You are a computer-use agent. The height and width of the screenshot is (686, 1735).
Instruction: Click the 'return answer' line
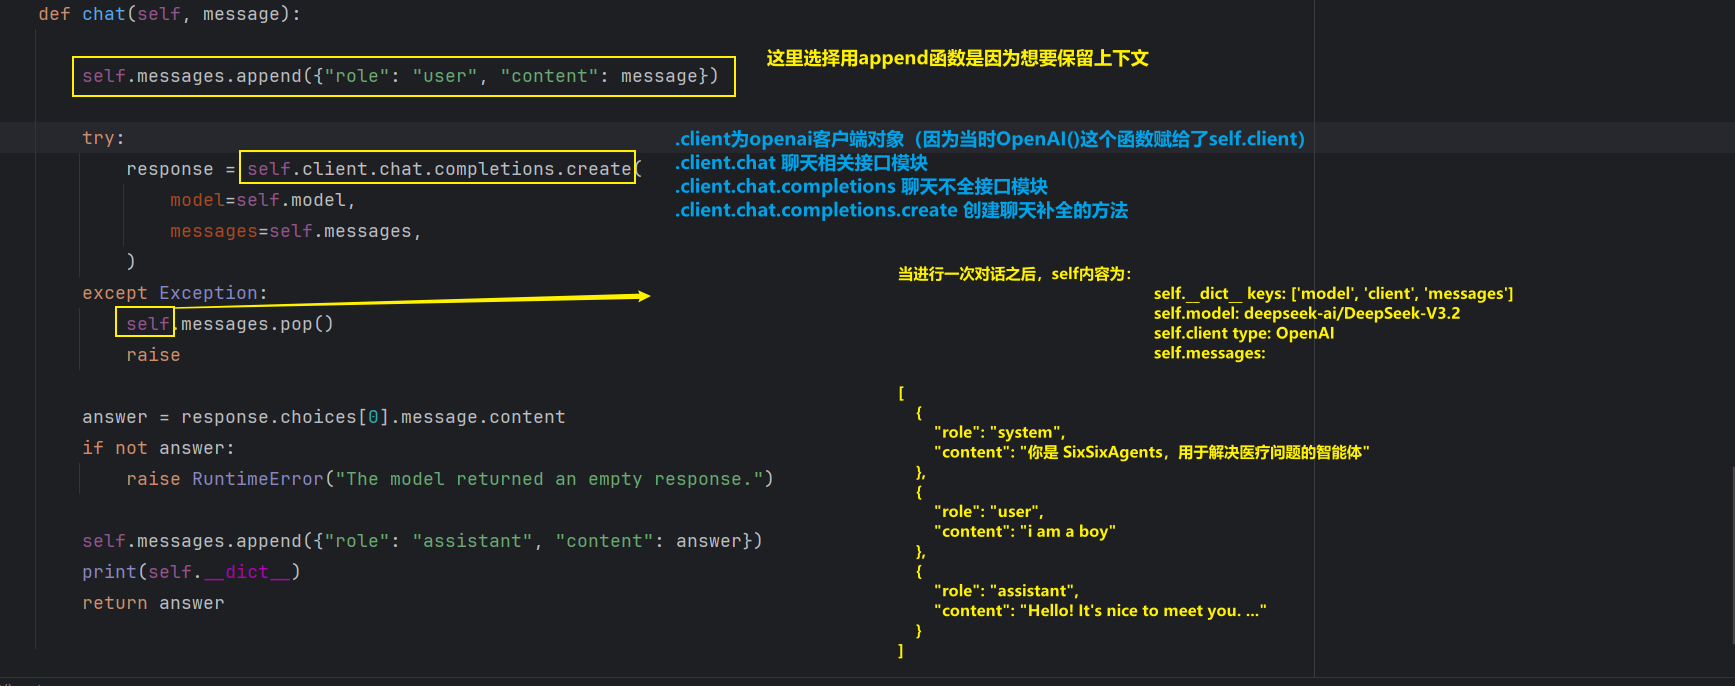[x=153, y=603]
